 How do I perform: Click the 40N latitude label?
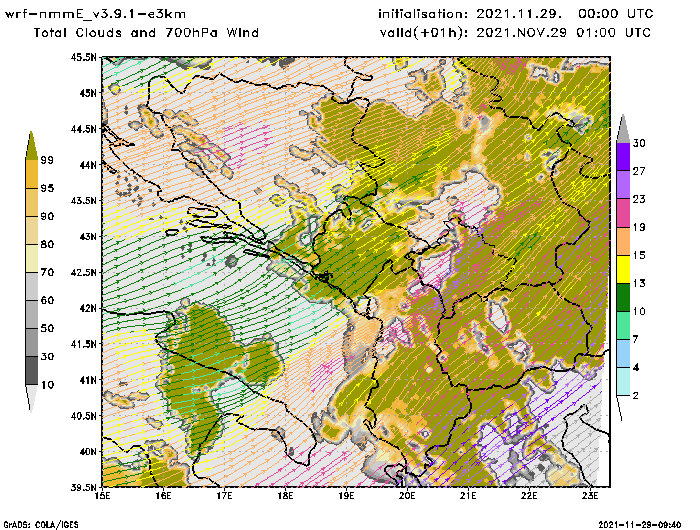88,451
